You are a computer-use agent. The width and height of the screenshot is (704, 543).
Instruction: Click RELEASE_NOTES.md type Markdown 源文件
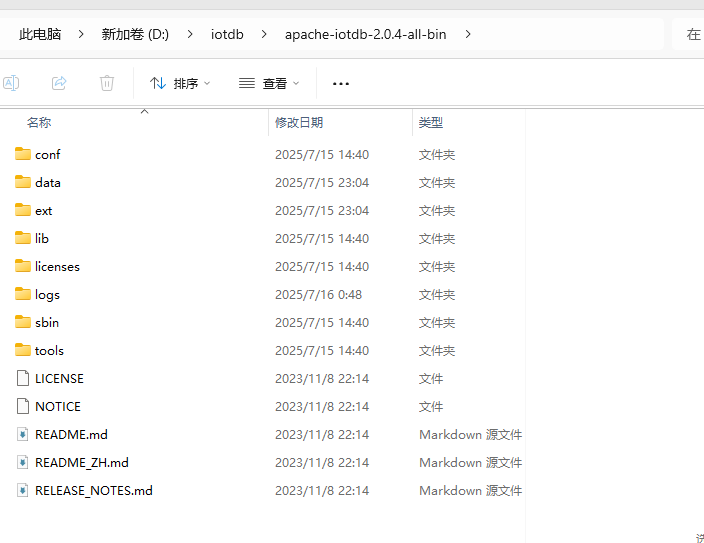471,490
